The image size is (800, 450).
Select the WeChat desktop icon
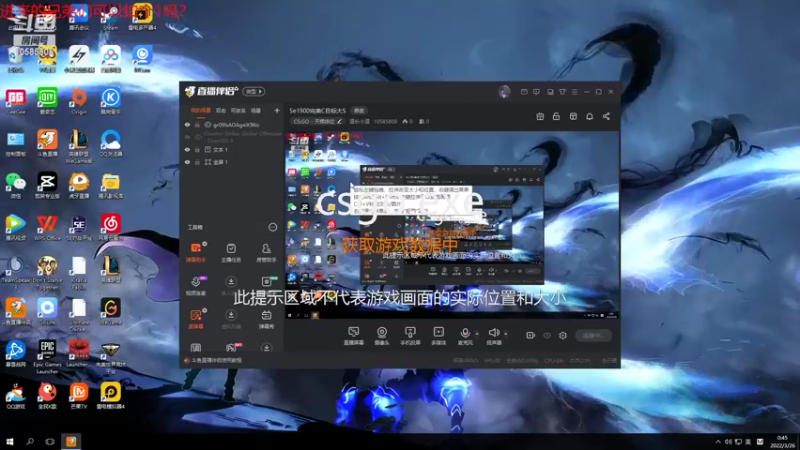[x=16, y=186]
